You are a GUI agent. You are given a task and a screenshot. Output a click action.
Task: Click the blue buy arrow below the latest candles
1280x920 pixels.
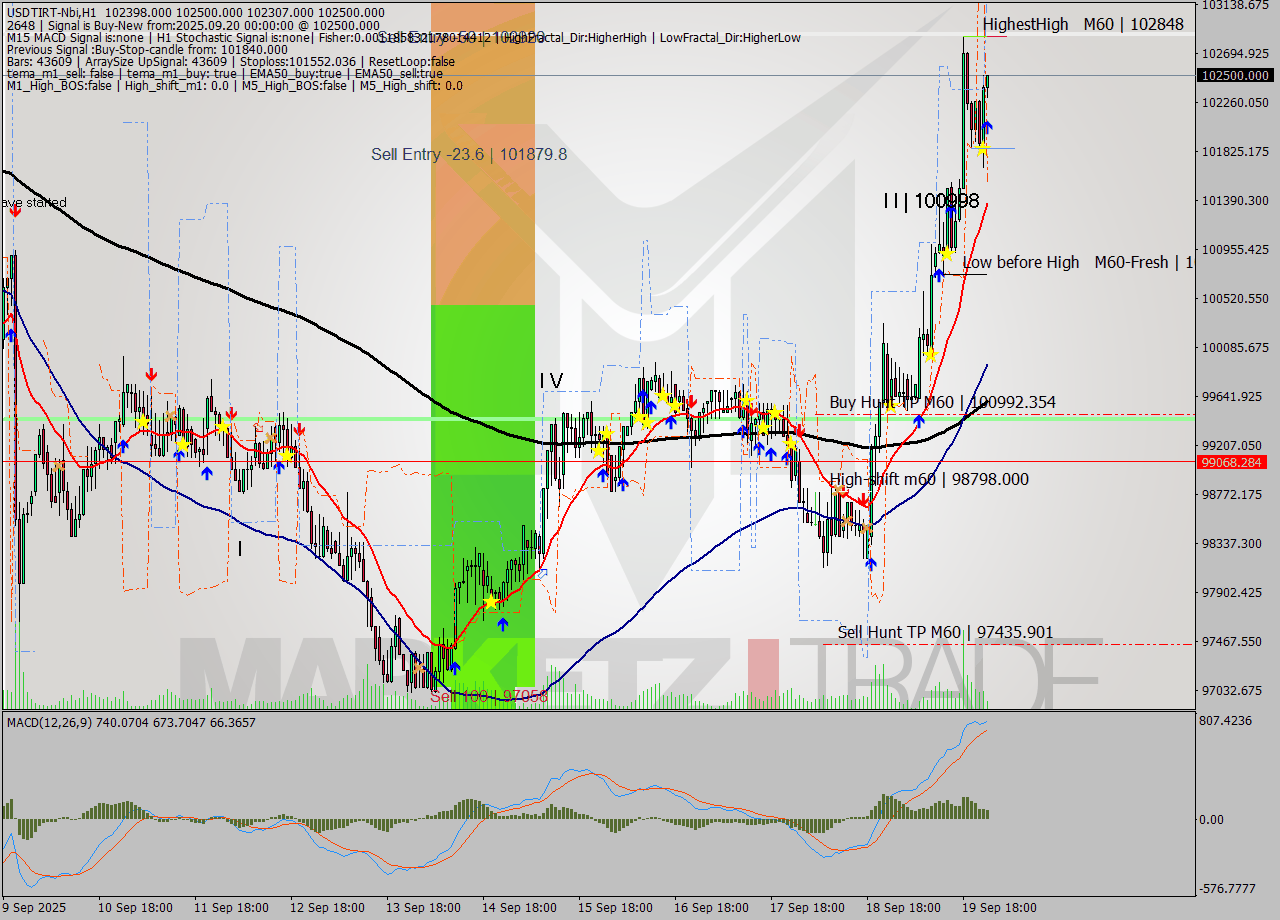[987, 127]
